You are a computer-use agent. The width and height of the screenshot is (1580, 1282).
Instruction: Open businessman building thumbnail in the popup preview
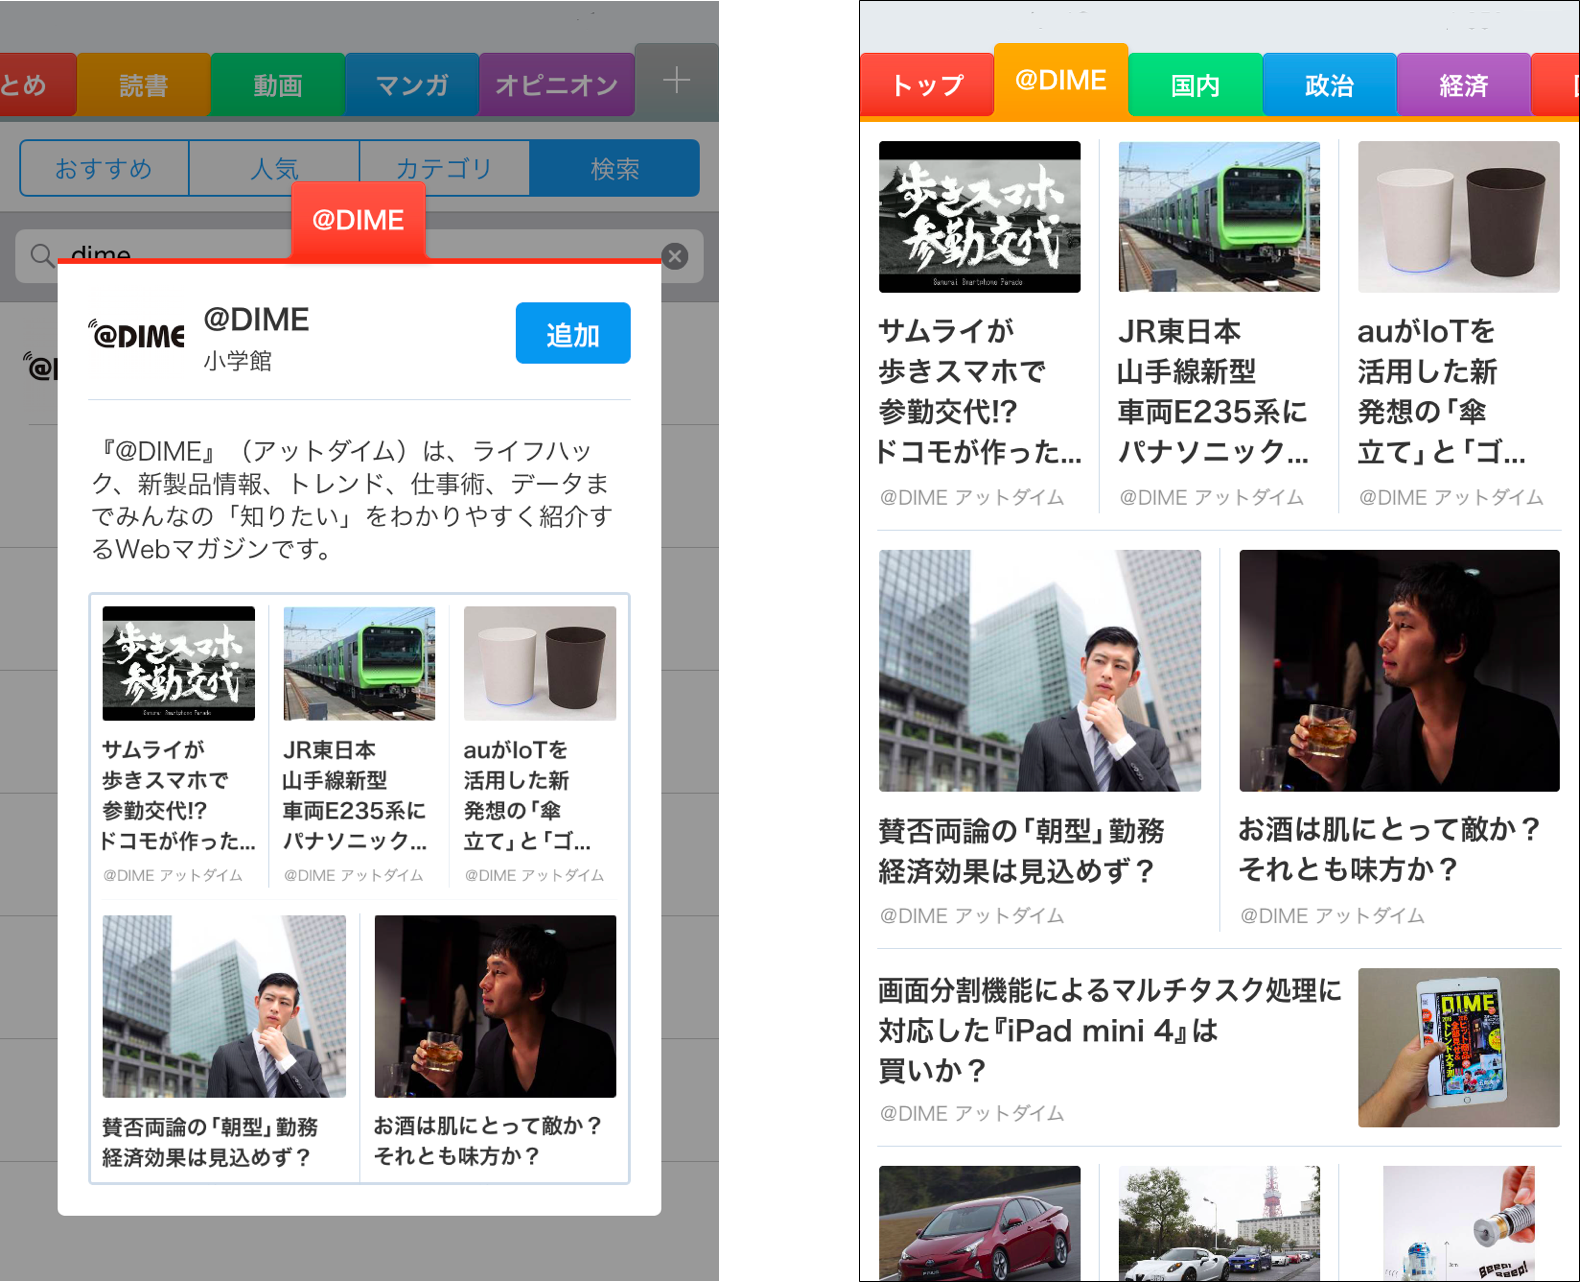coord(224,1006)
